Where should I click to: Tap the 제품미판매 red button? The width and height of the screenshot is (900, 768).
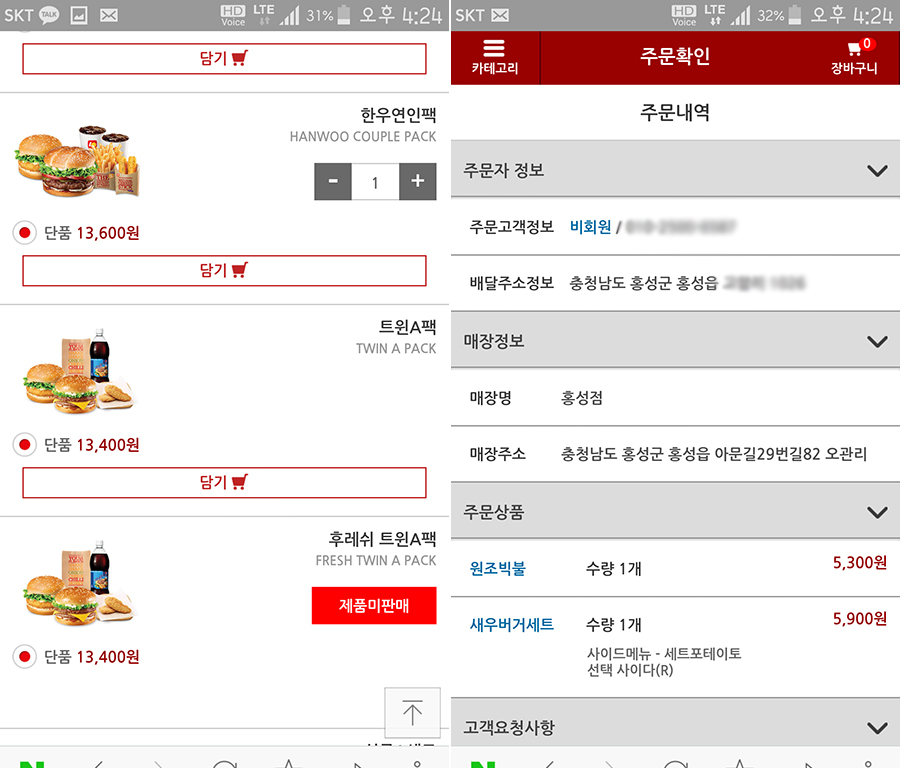(x=374, y=605)
